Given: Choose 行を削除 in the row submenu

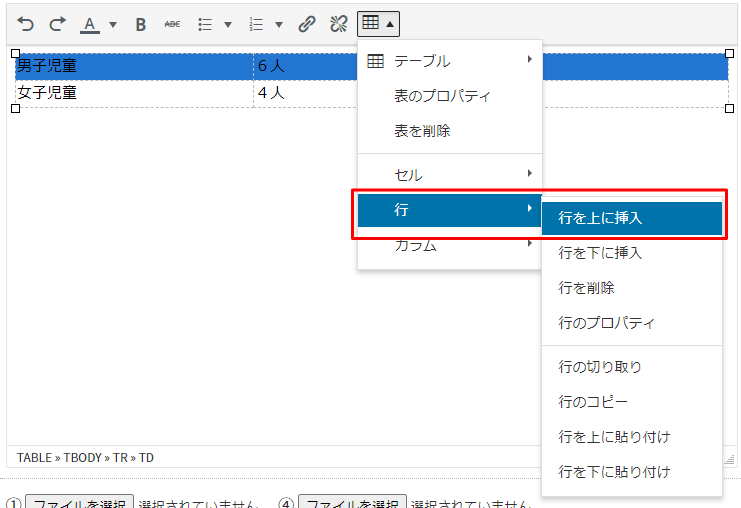Looking at the screenshot, I should coord(586,288).
